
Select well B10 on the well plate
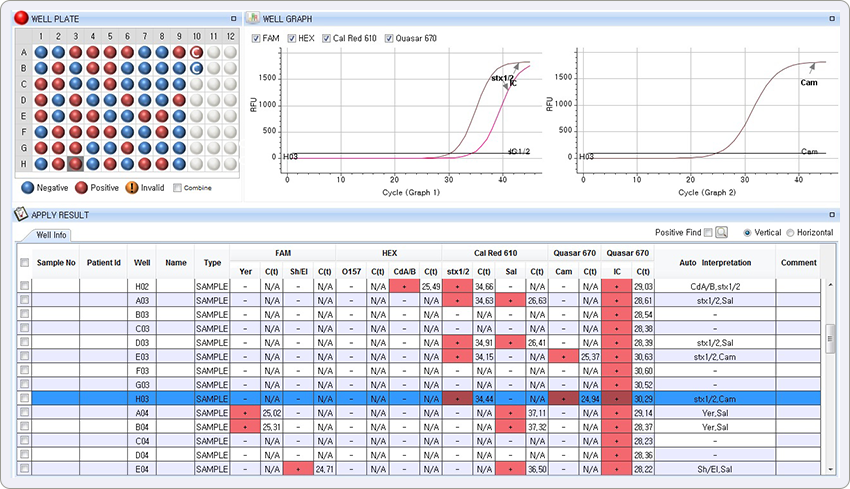click(x=197, y=68)
